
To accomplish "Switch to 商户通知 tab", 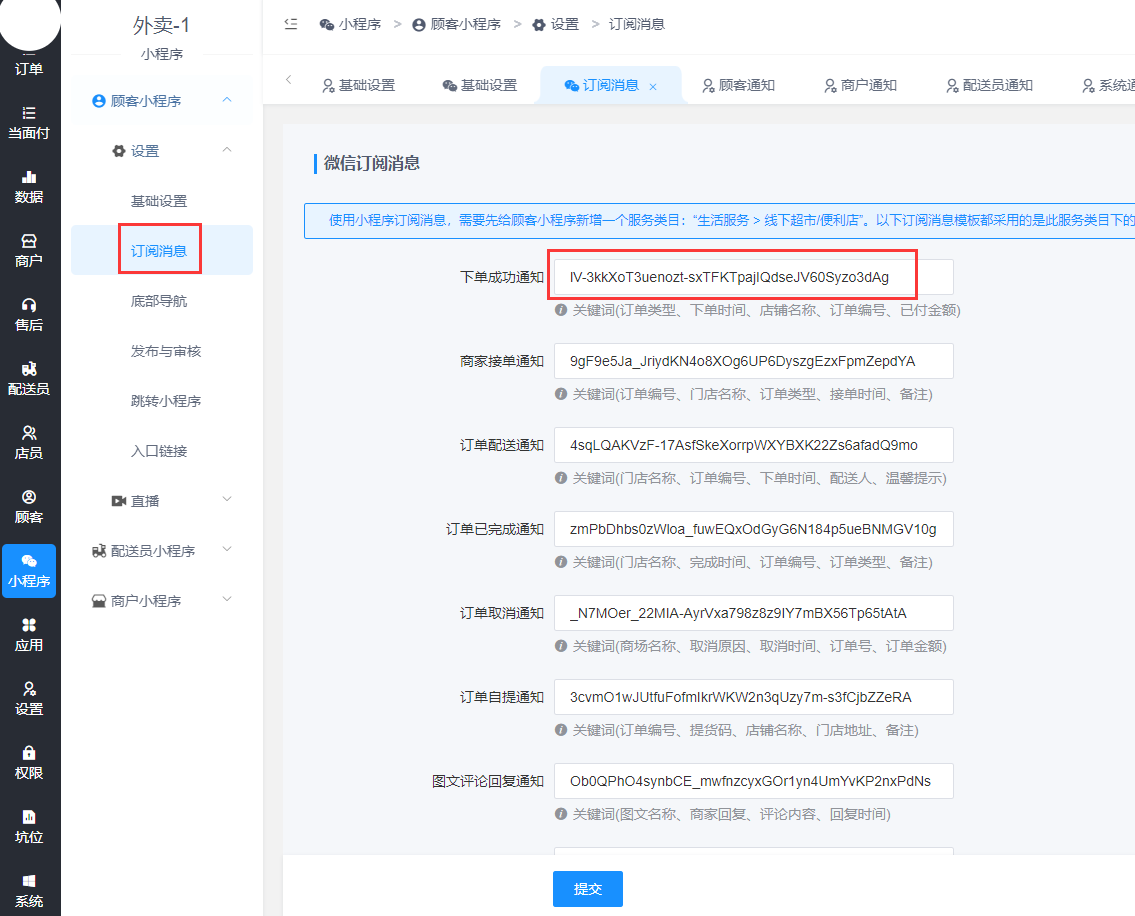I will (861, 85).
